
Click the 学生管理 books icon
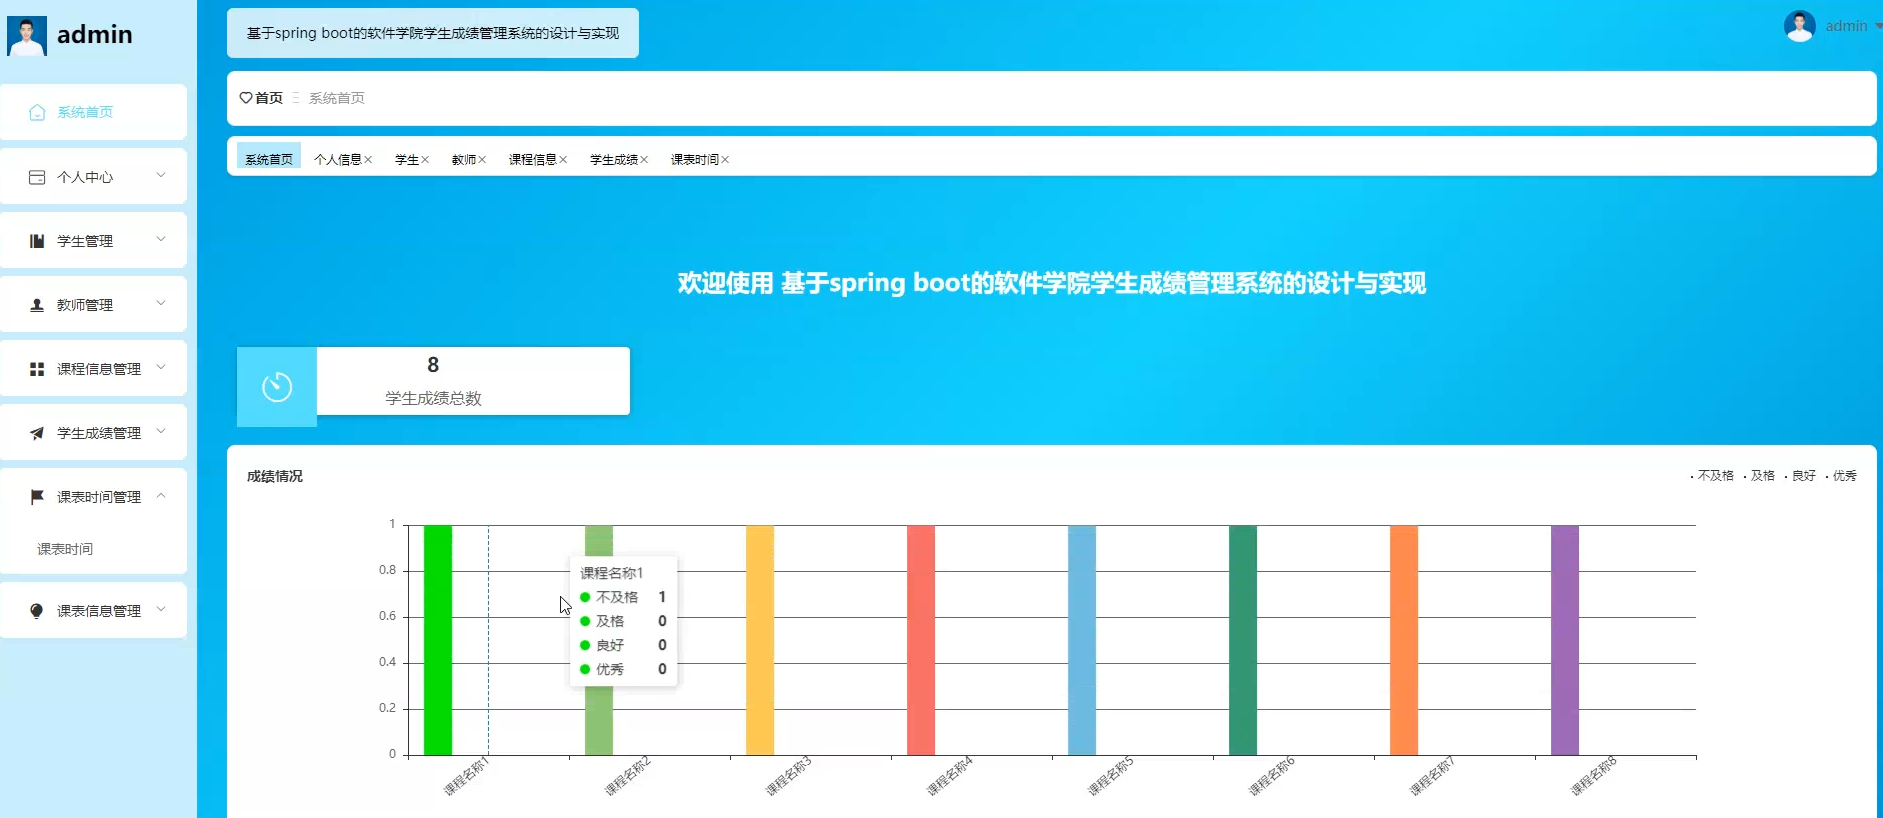37,241
